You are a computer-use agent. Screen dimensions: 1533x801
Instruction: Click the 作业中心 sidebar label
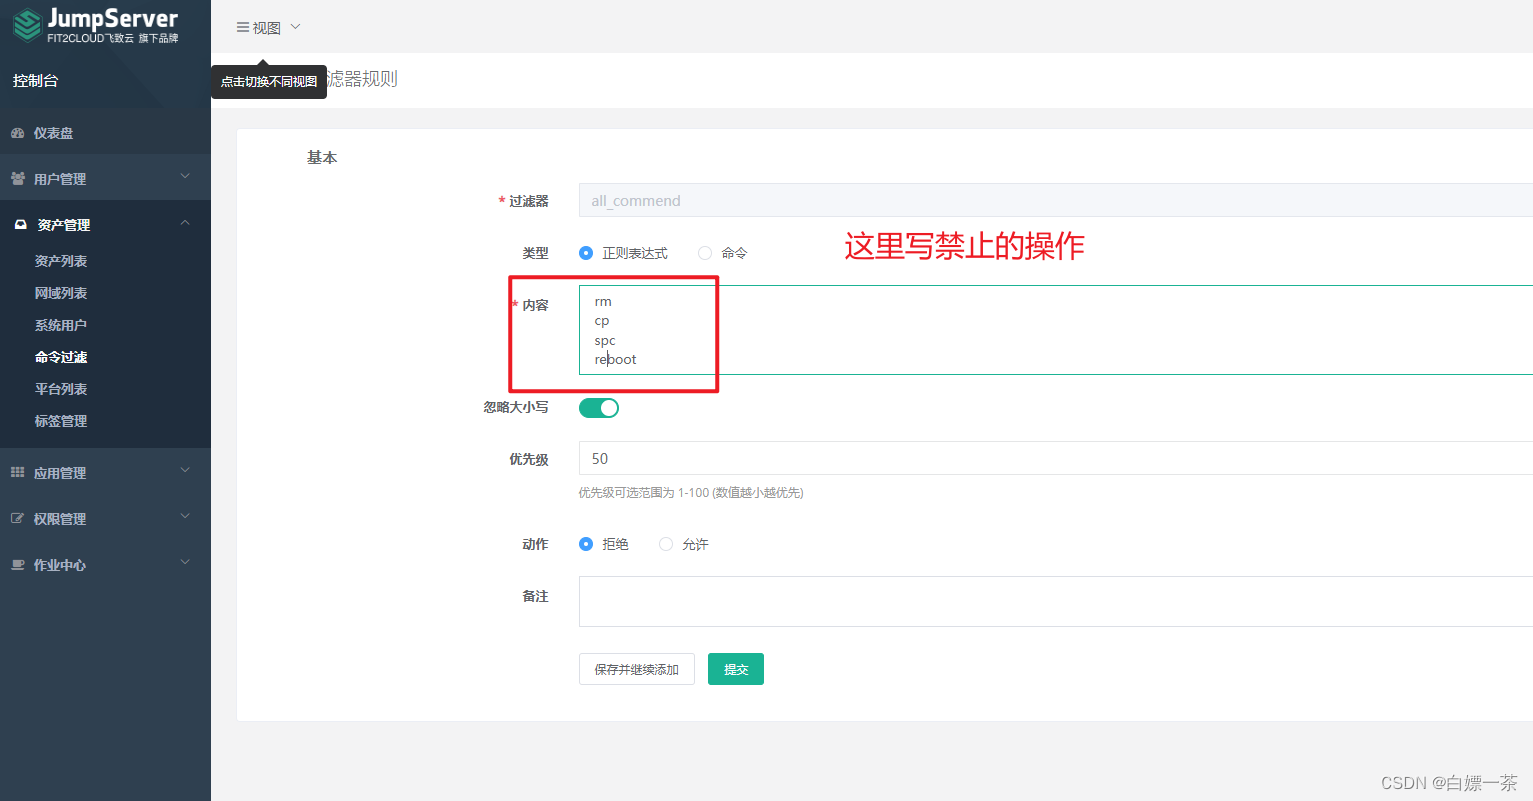pyautogui.click(x=60, y=565)
